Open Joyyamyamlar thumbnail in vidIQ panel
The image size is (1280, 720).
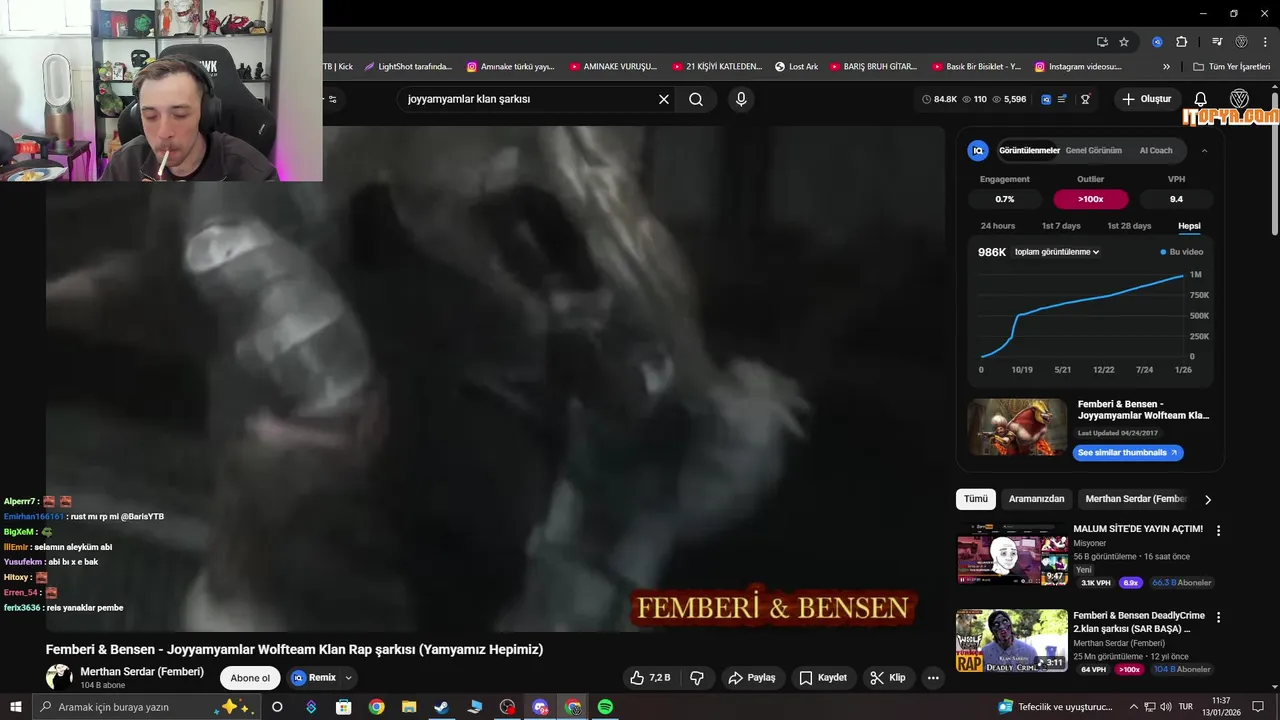[x=1017, y=427]
